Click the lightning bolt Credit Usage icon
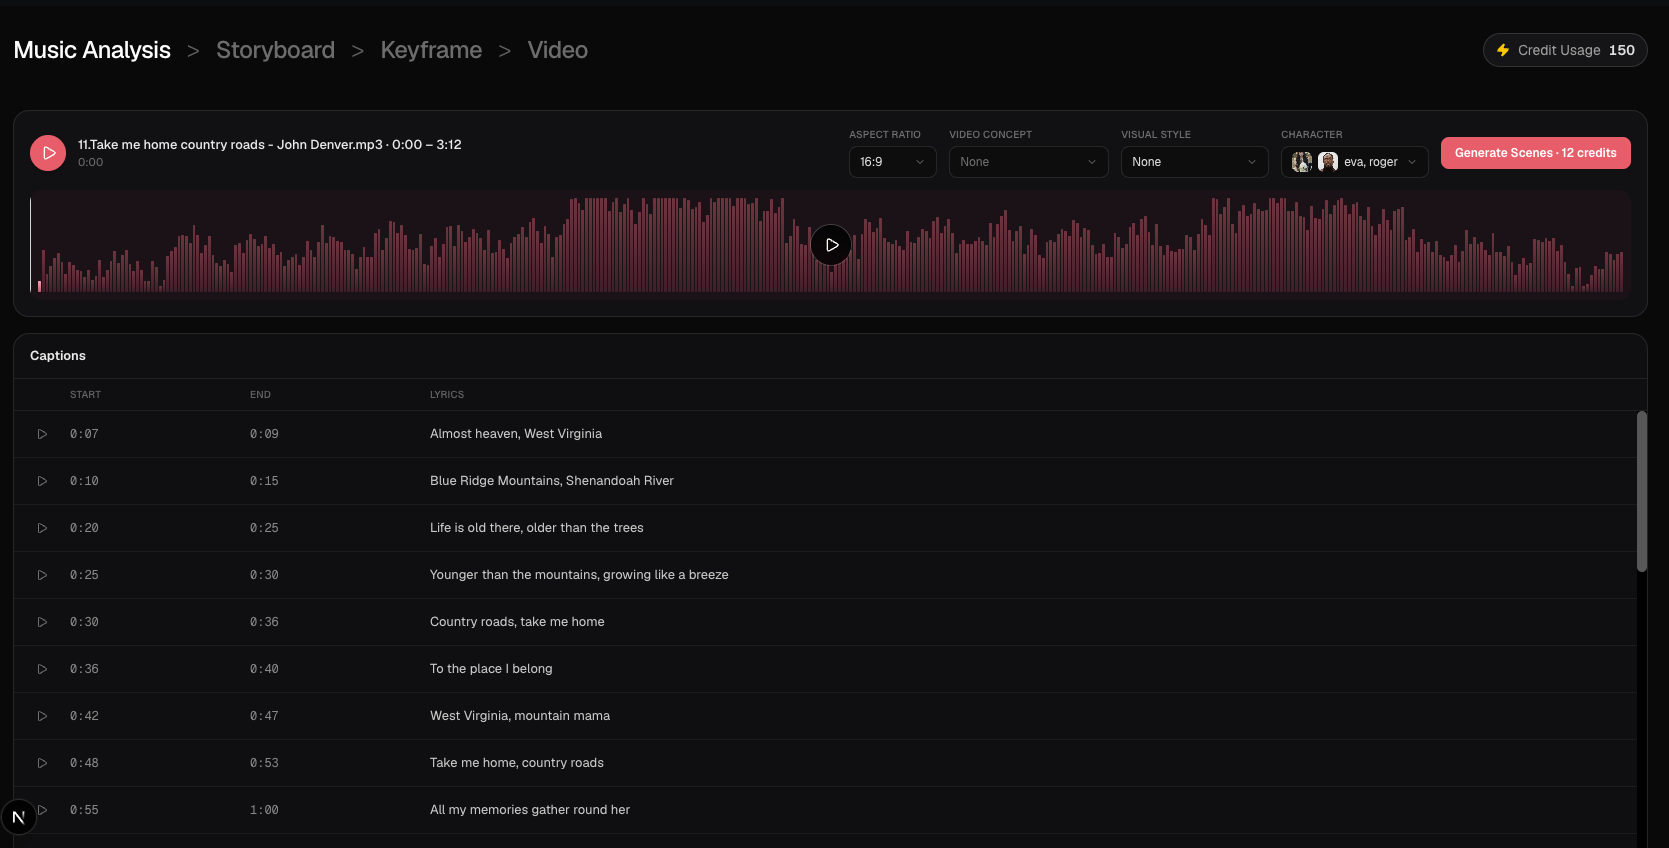This screenshot has width=1669, height=848. click(x=1502, y=50)
